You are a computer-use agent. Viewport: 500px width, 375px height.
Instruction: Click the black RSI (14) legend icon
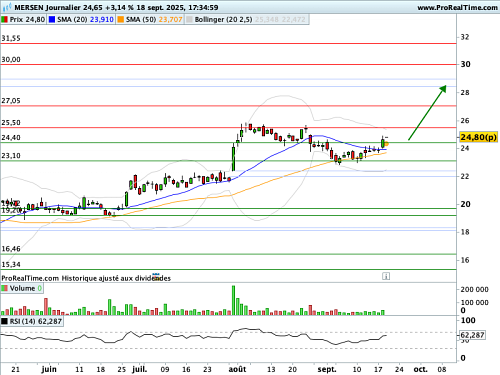(5, 321)
